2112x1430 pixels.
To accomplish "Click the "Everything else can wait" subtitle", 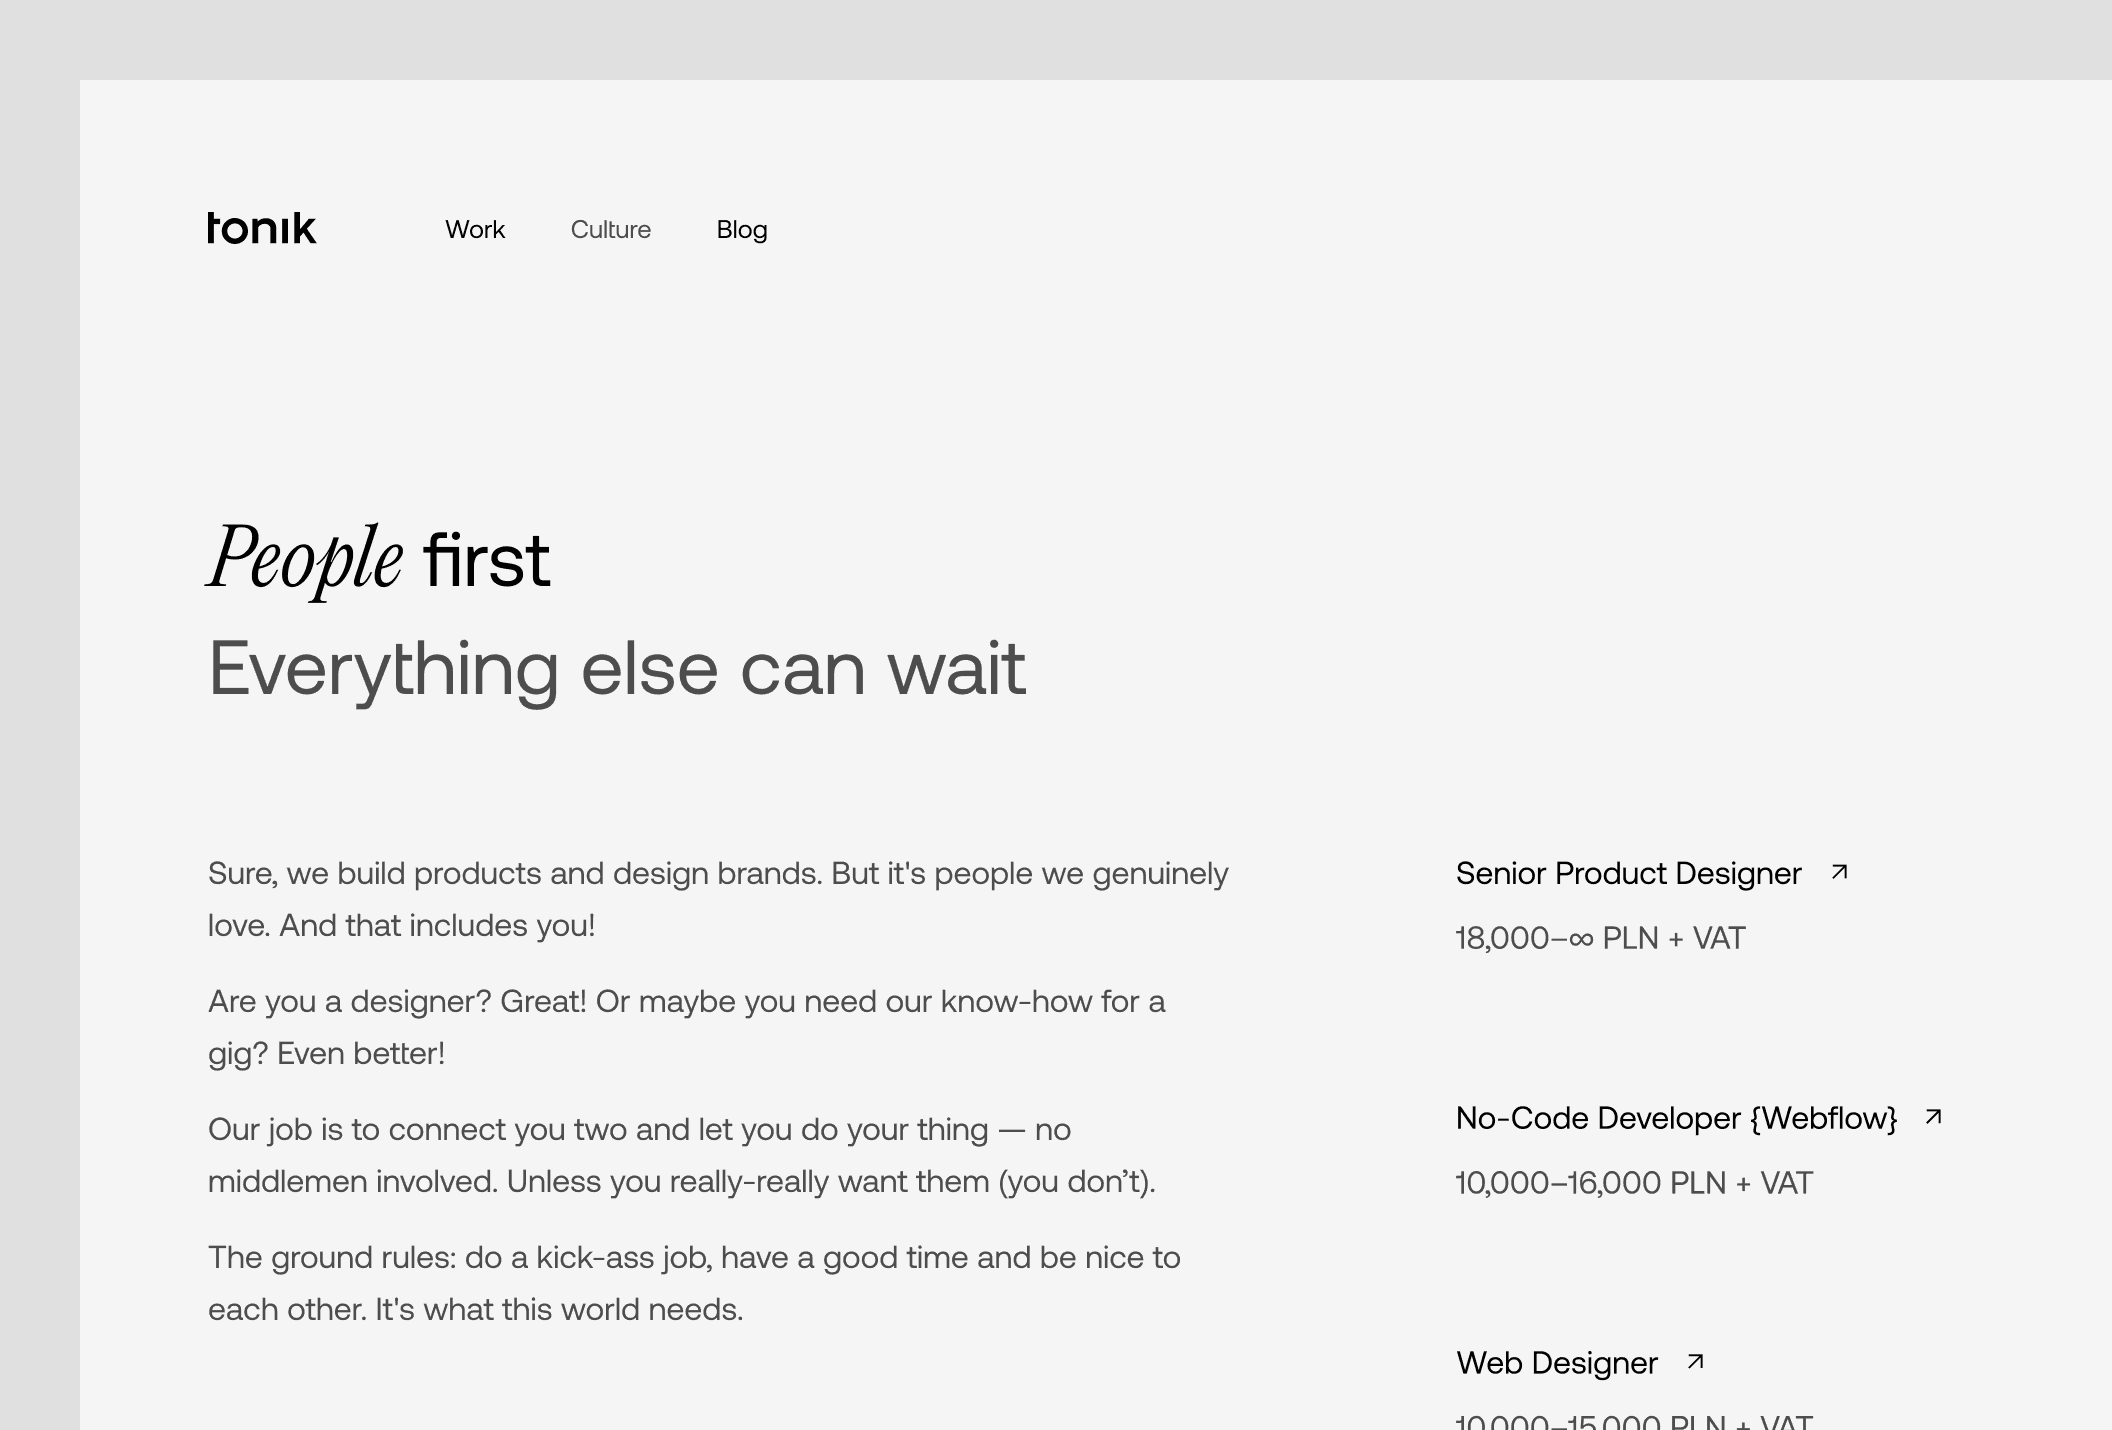I will (x=617, y=667).
